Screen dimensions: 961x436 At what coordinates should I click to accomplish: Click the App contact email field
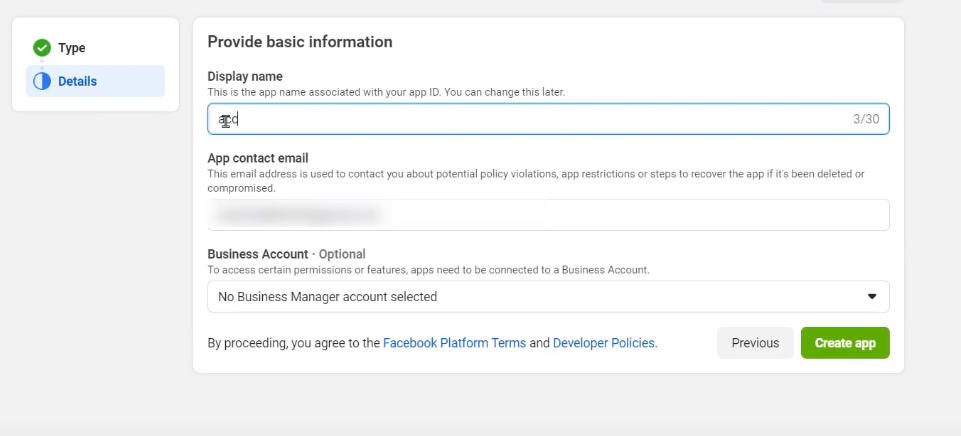click(548, 215)
